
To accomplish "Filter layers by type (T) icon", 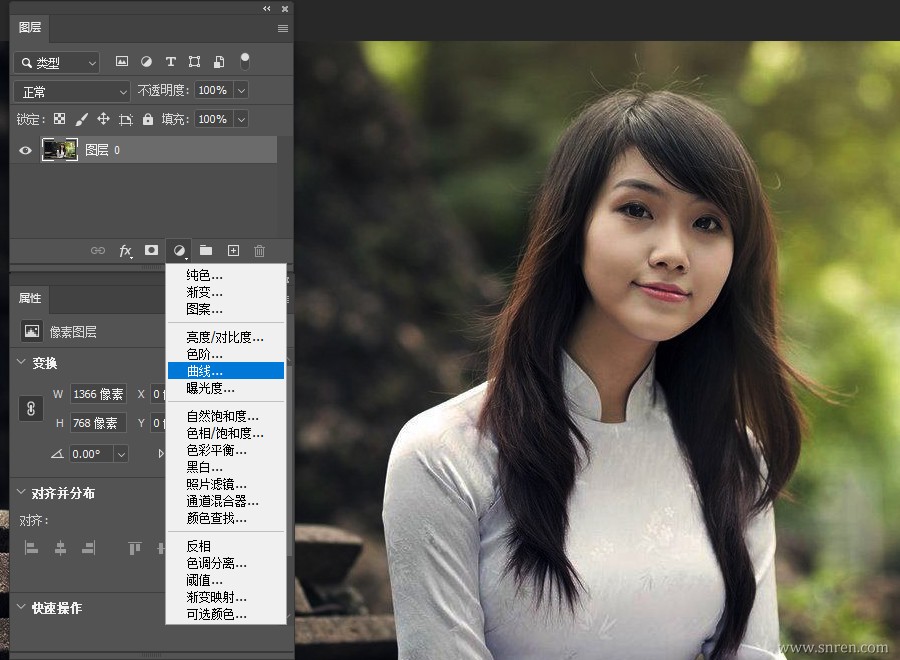I will click(170, 61).
